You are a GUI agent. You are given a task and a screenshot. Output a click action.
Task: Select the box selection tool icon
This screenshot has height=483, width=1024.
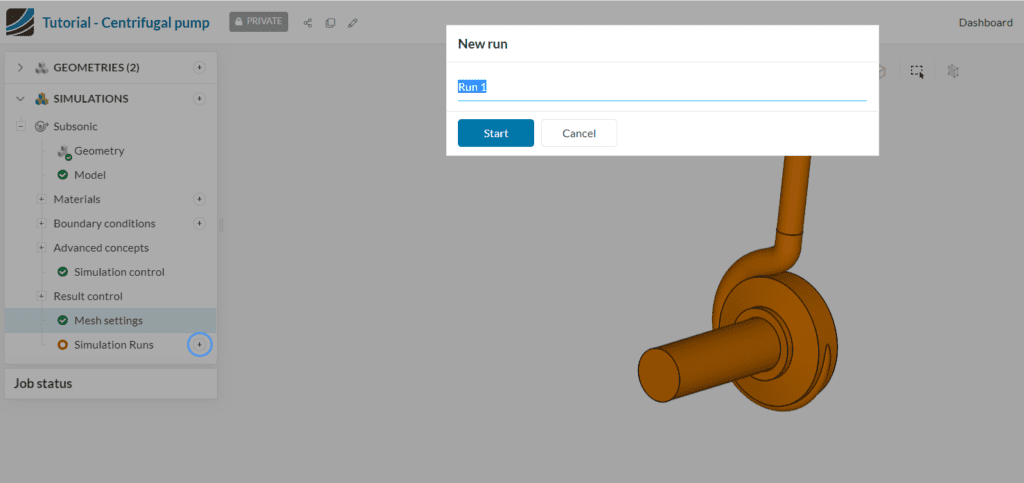(x=917, y=72)
